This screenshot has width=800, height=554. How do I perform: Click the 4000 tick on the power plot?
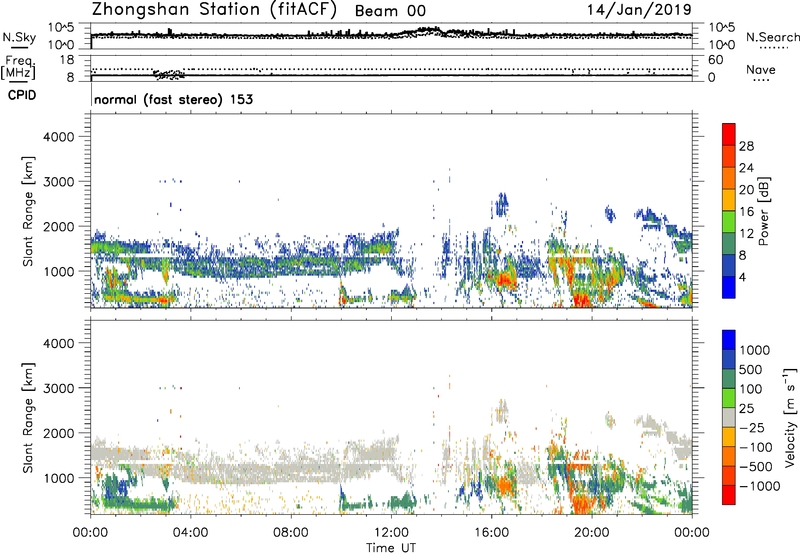[x=59, y=137]
